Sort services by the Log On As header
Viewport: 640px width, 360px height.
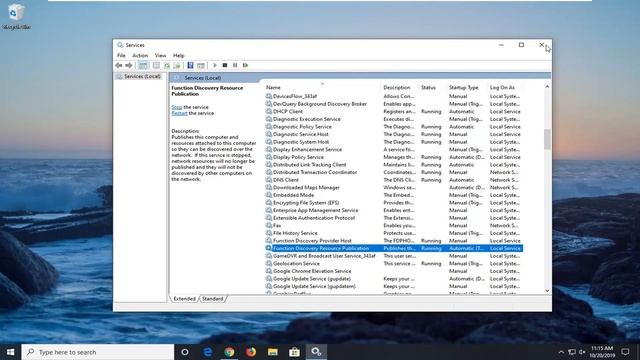point(505,87)
